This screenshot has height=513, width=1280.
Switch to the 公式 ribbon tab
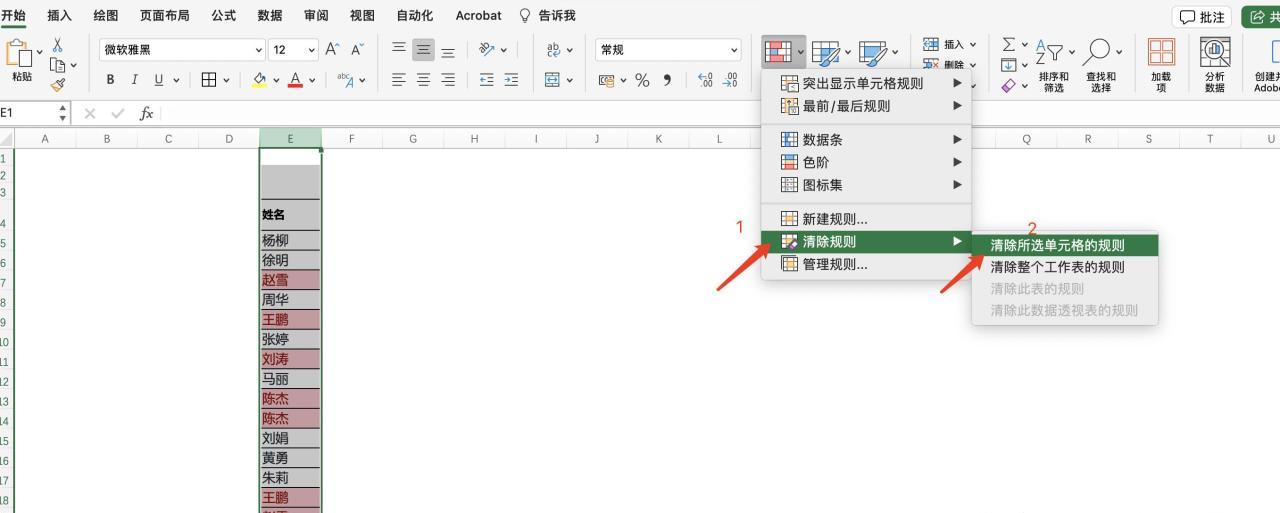pos(223,15)
